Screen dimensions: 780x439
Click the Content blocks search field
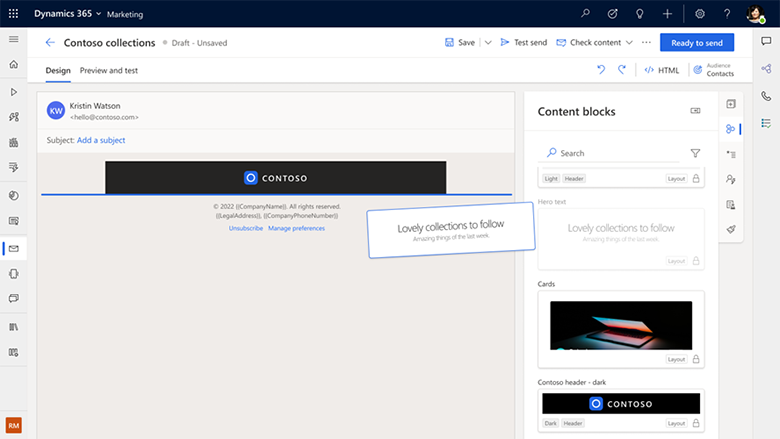[x=609, y=153]
